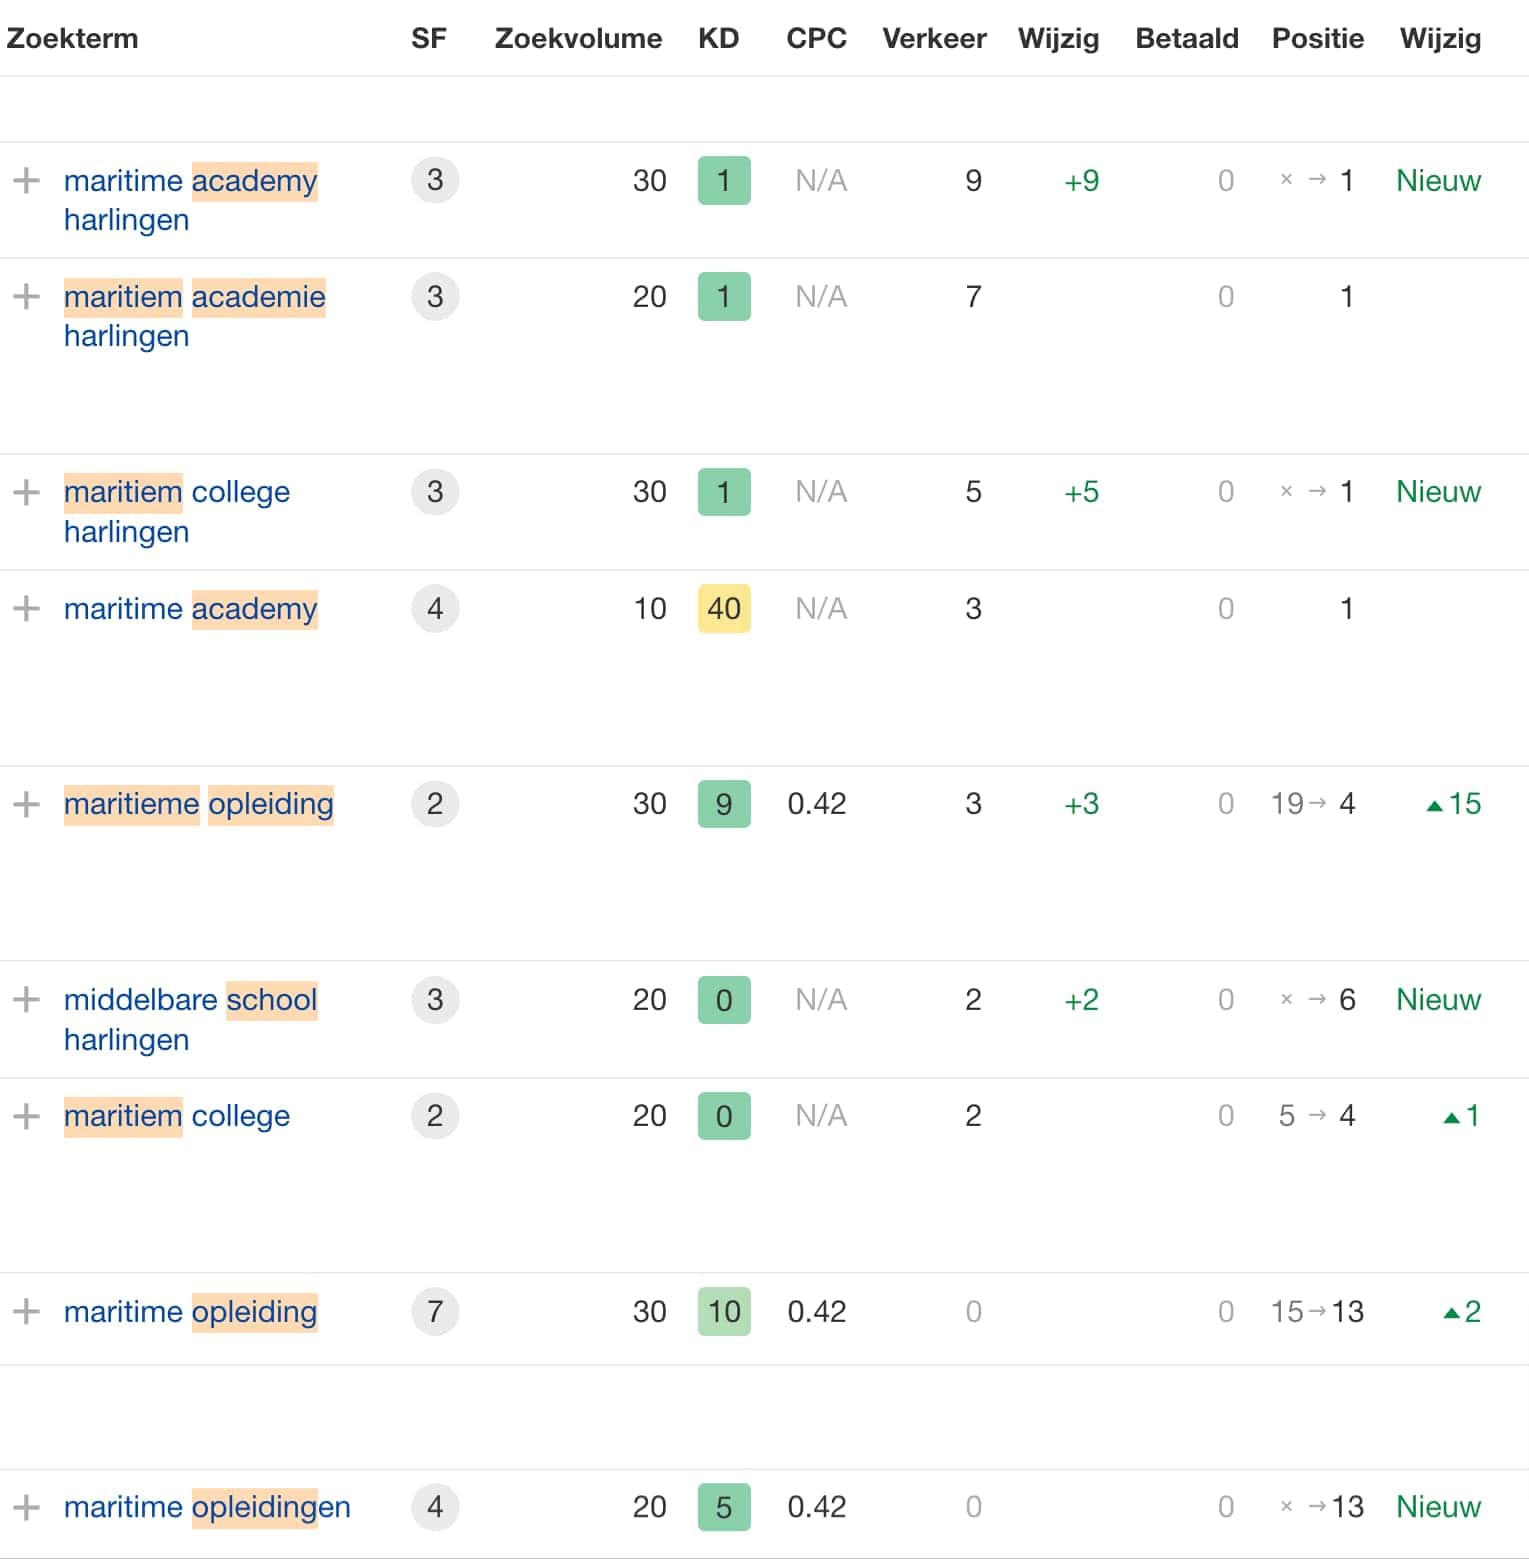Expand the 'maritiem college harlingen' row
The width and height of the screenshot is (1529, 1559).
(26, 492)
